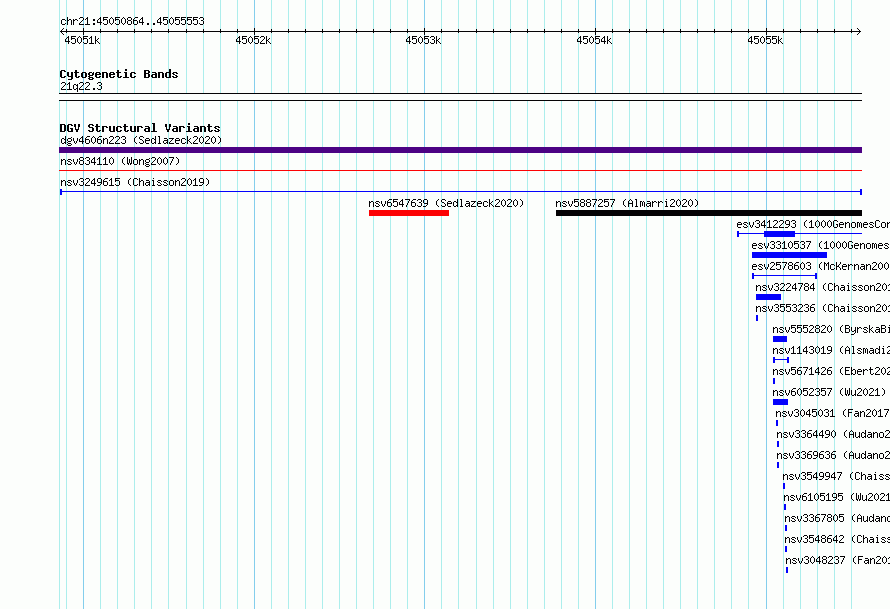Click the 45053k ruler position

tap(423, 40)
